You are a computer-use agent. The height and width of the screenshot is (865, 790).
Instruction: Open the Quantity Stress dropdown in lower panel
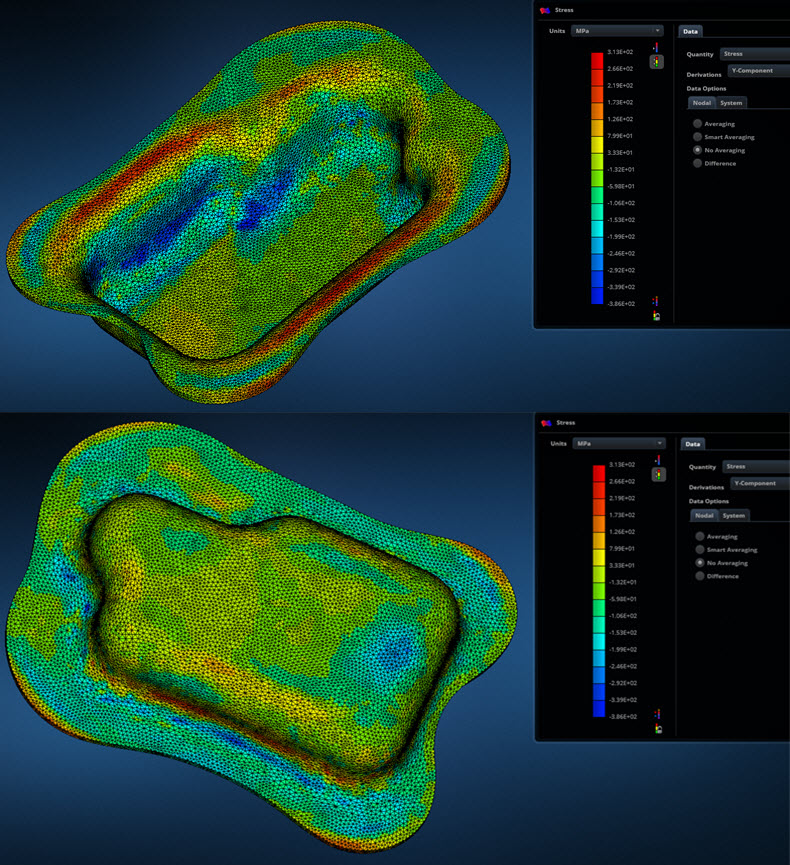click(756, 466)
